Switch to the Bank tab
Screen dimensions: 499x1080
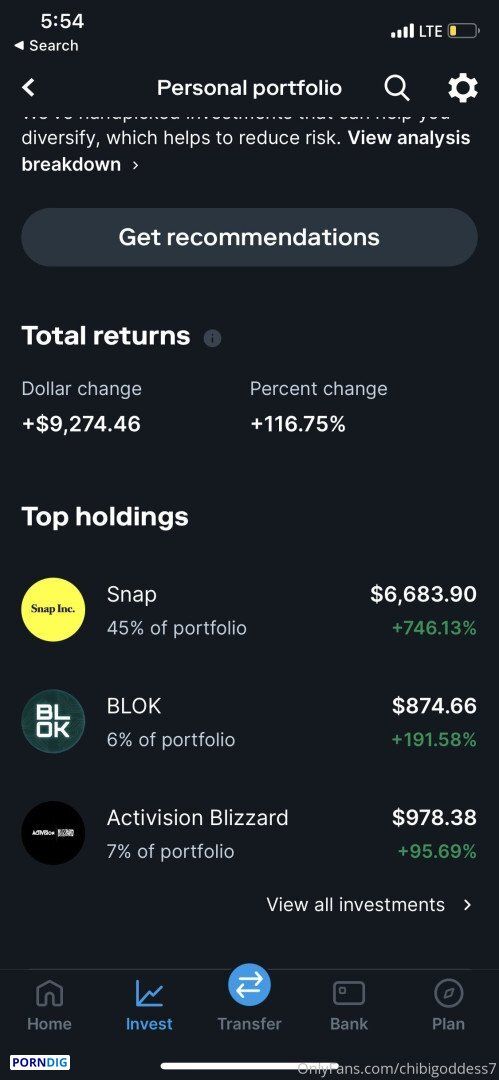(x=349, y=1006)
